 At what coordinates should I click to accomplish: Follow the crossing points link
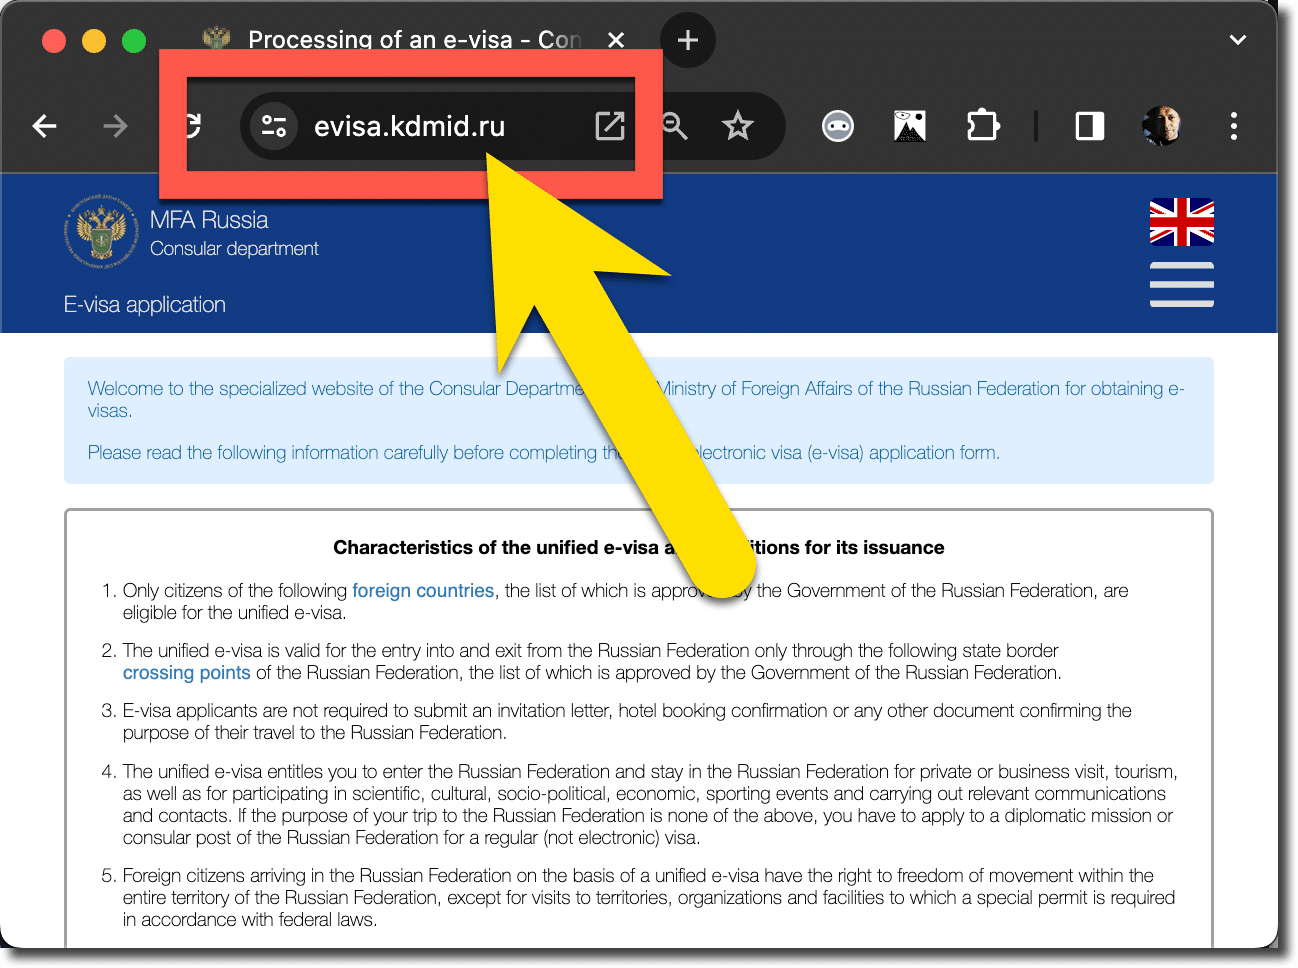tap(186, 673)
